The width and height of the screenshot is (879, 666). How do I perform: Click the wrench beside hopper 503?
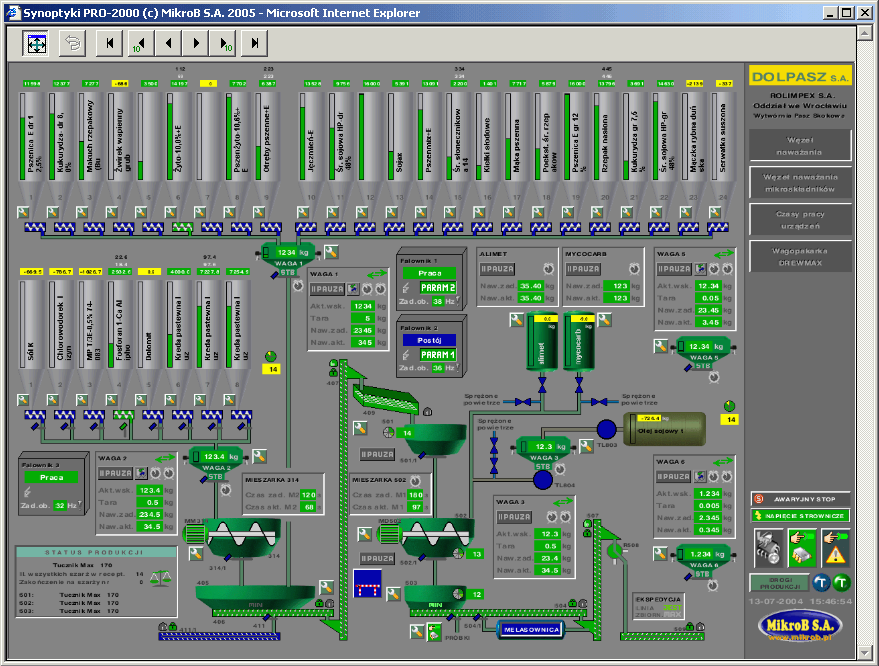[x=393, y=593]
